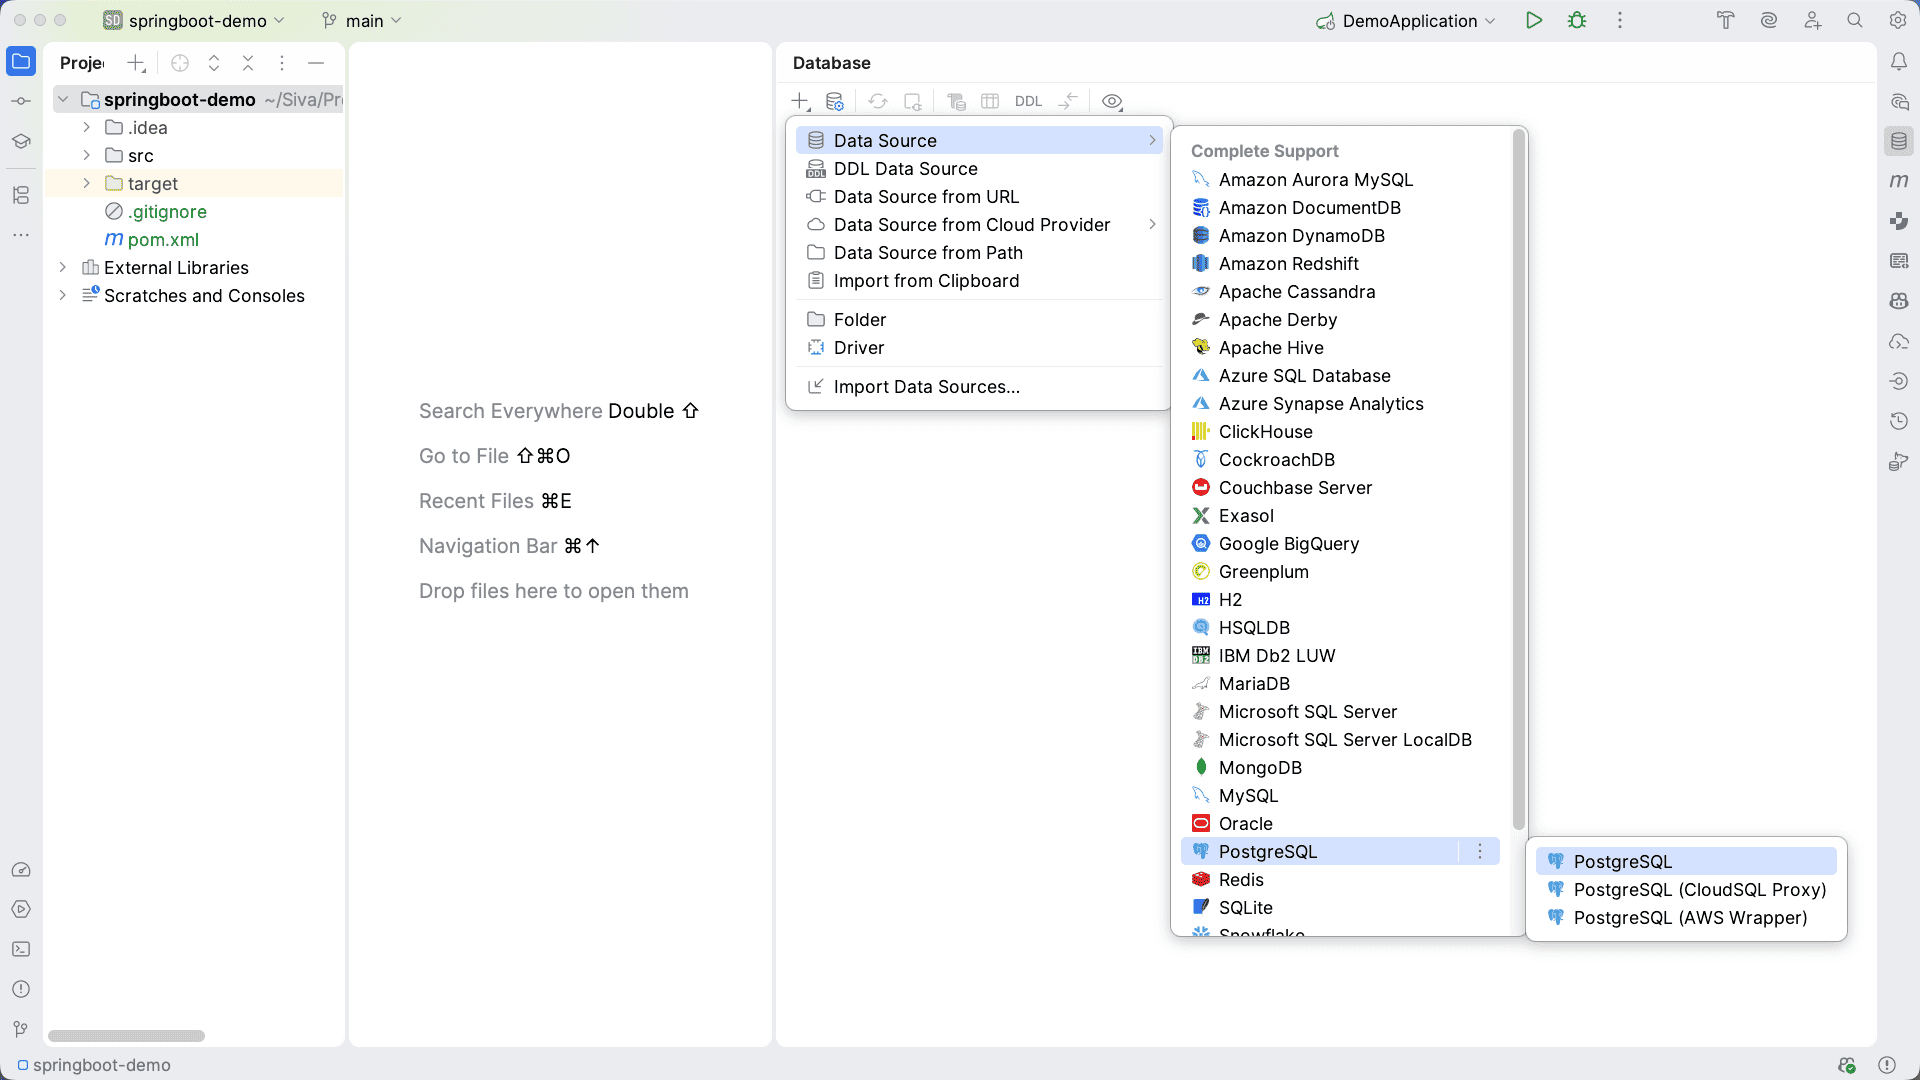The width and height of the screenshot is (1920, 1080).
Task: Click the Debug bug icon
Action: tap(1577, 20)
